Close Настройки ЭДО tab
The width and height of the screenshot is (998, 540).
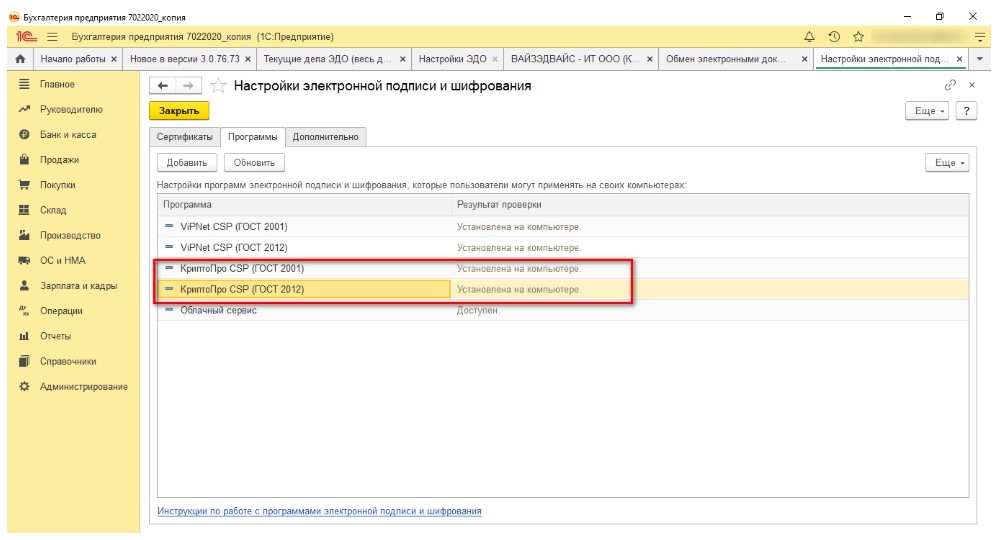coord(495,59)
